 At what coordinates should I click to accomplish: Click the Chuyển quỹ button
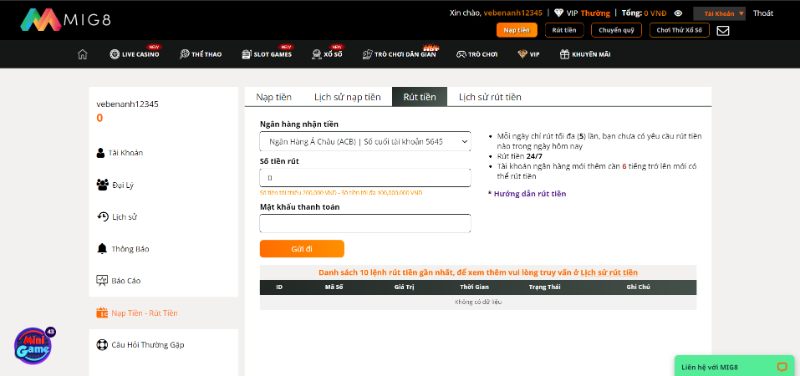click(616, 30)
